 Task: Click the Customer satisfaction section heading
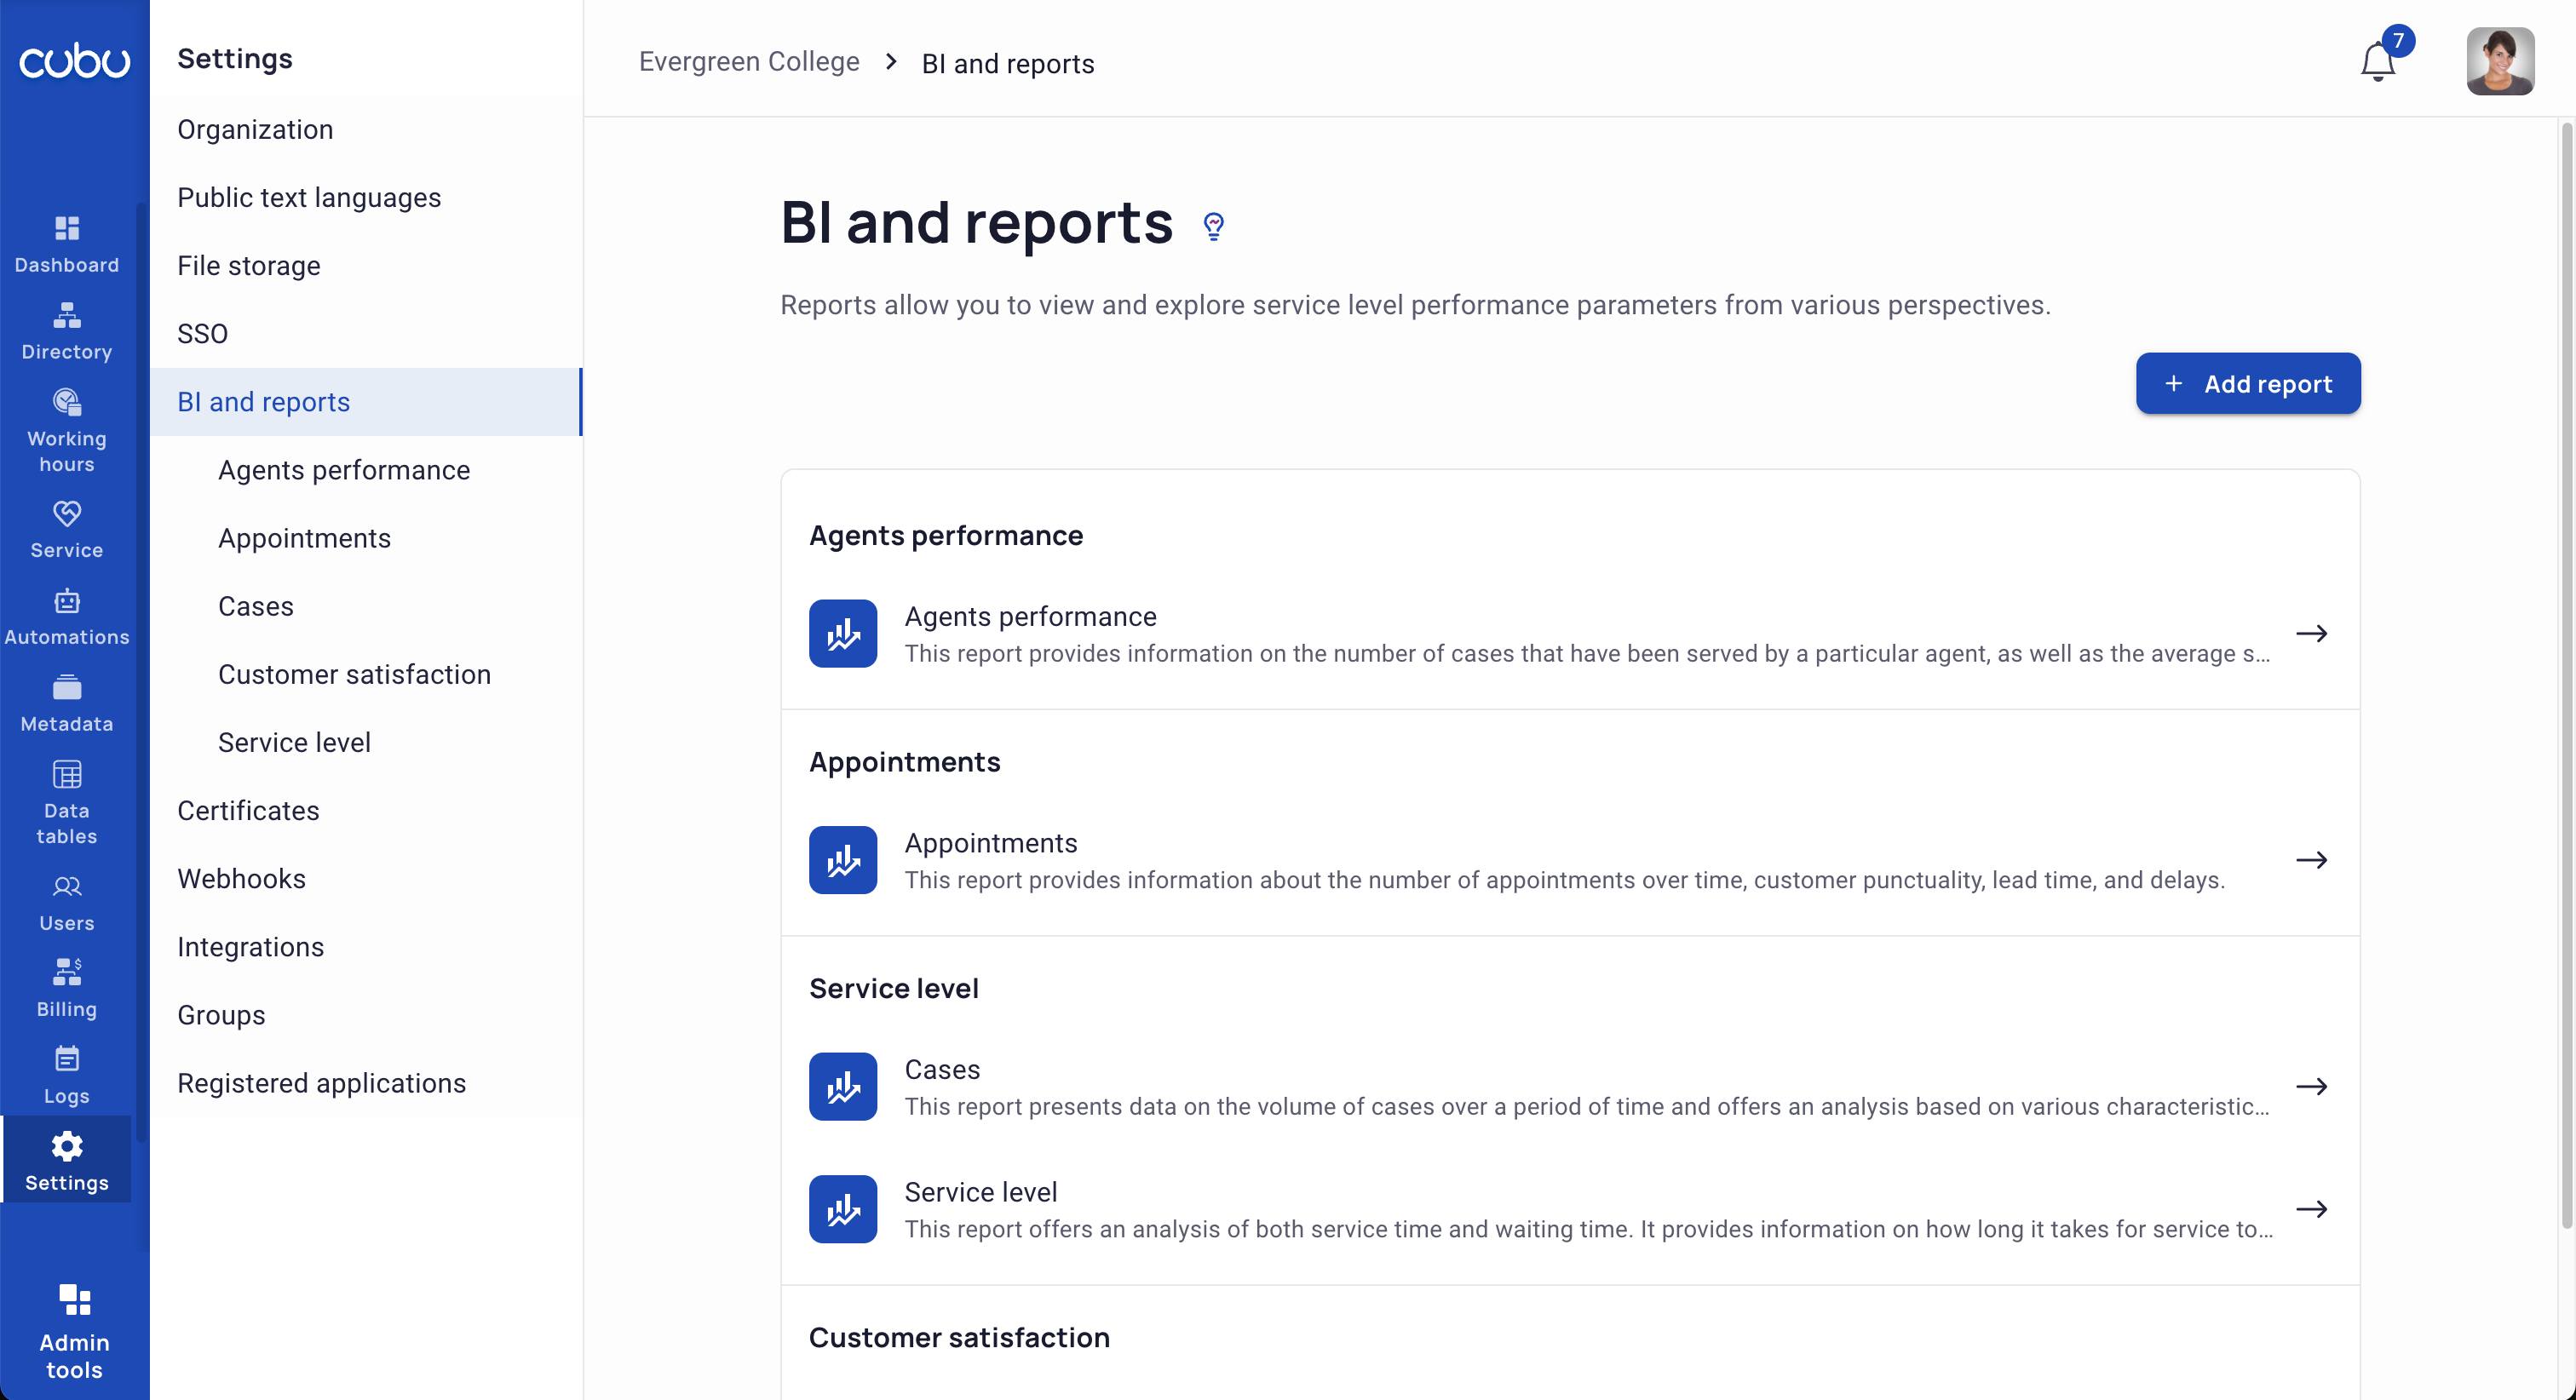coord(959,1338)
